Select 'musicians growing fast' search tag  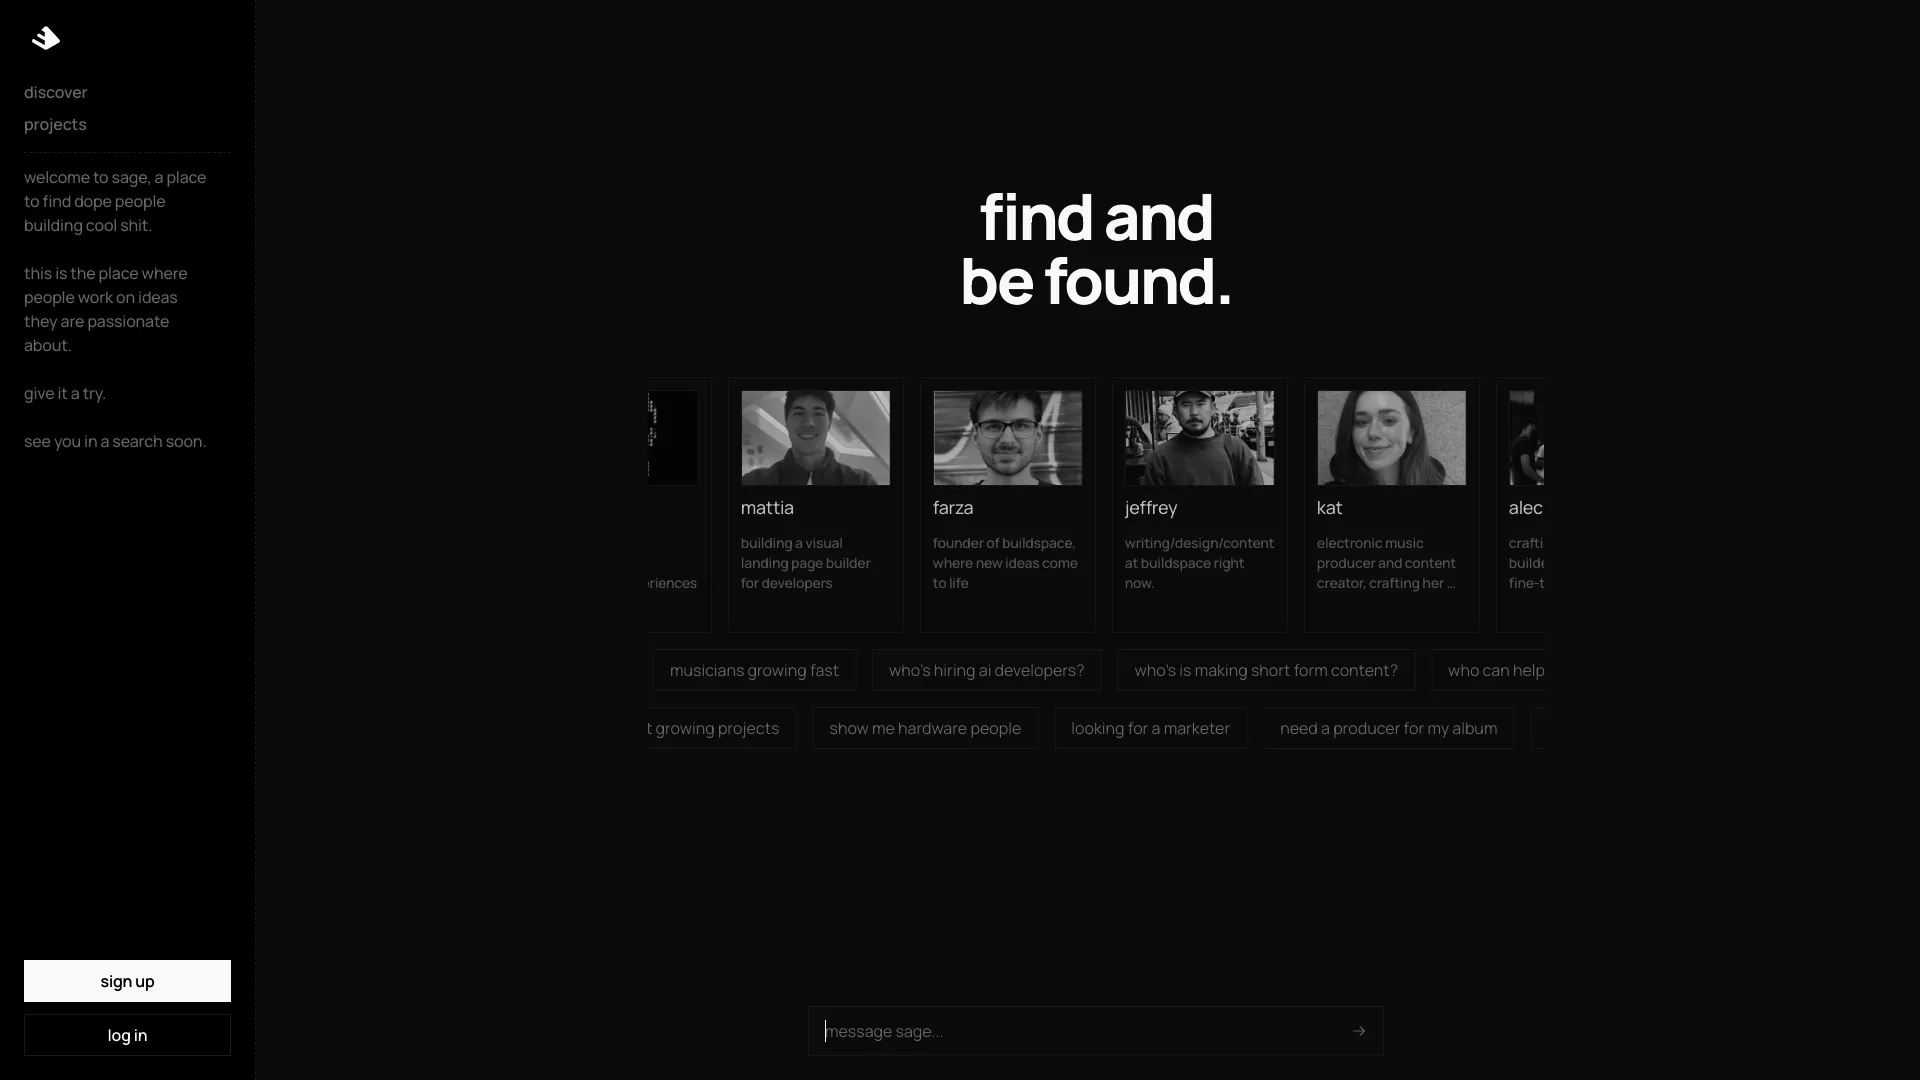[x=754, y=670]
